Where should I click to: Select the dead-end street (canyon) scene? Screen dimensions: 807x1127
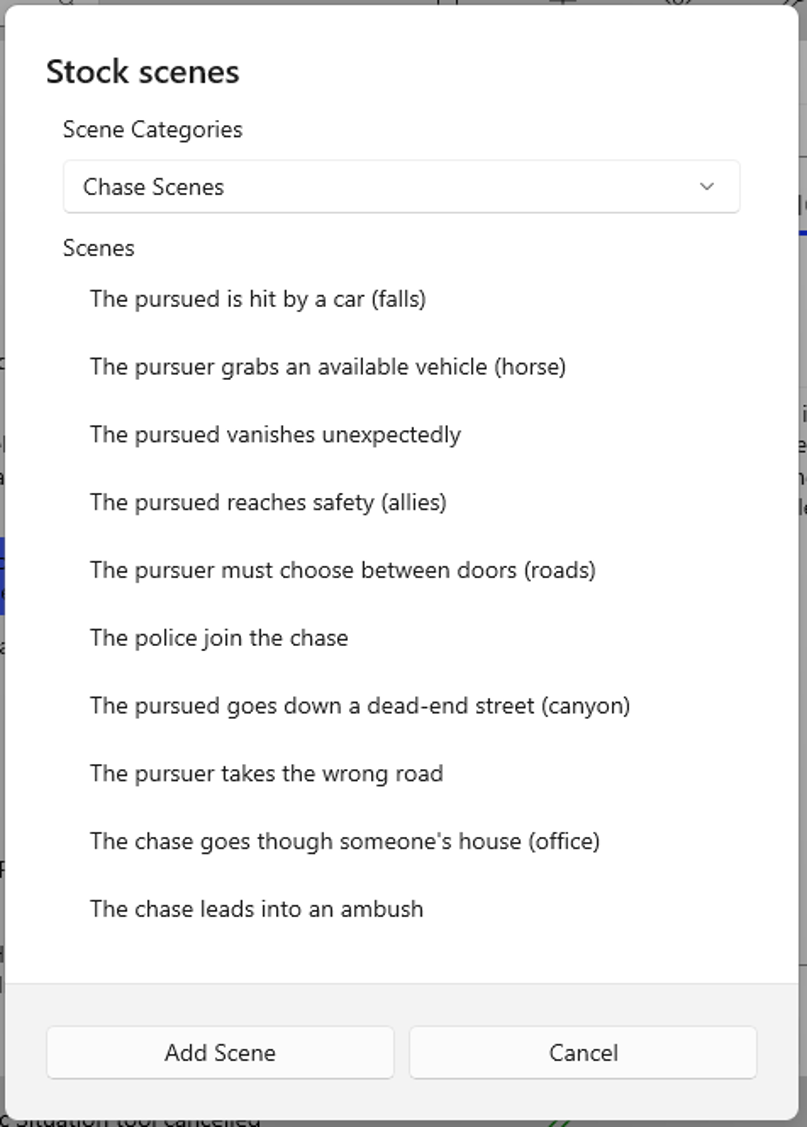coord(359,706)
